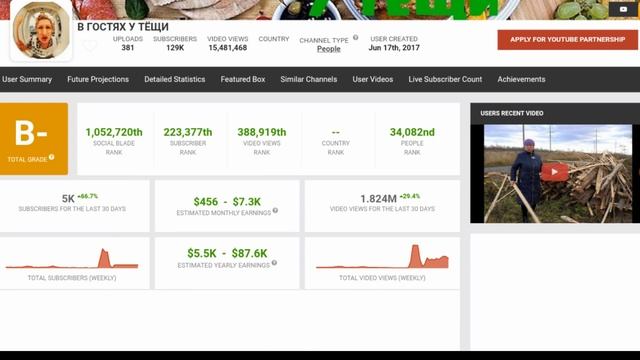Click the Total Subscribers weekly chart
640x360 pixels.
tap(72, 259)
